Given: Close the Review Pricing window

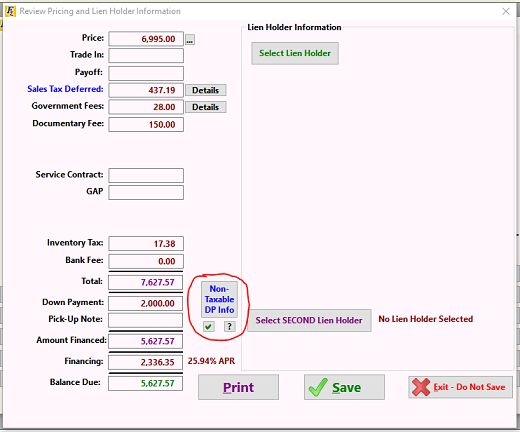Looking at the screenshot, I should 506,11.
